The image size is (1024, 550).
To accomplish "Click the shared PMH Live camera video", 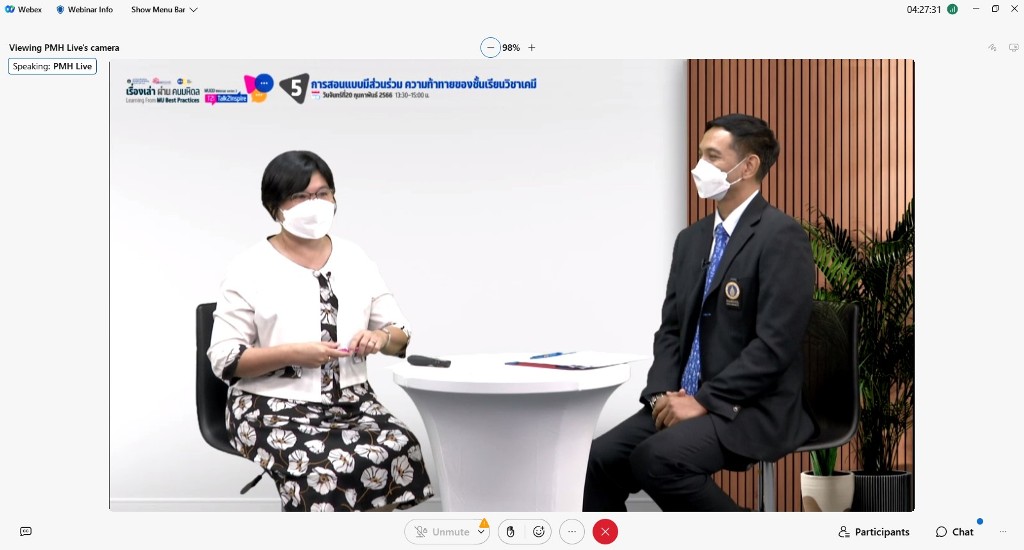I will click(x=511, y=285).
